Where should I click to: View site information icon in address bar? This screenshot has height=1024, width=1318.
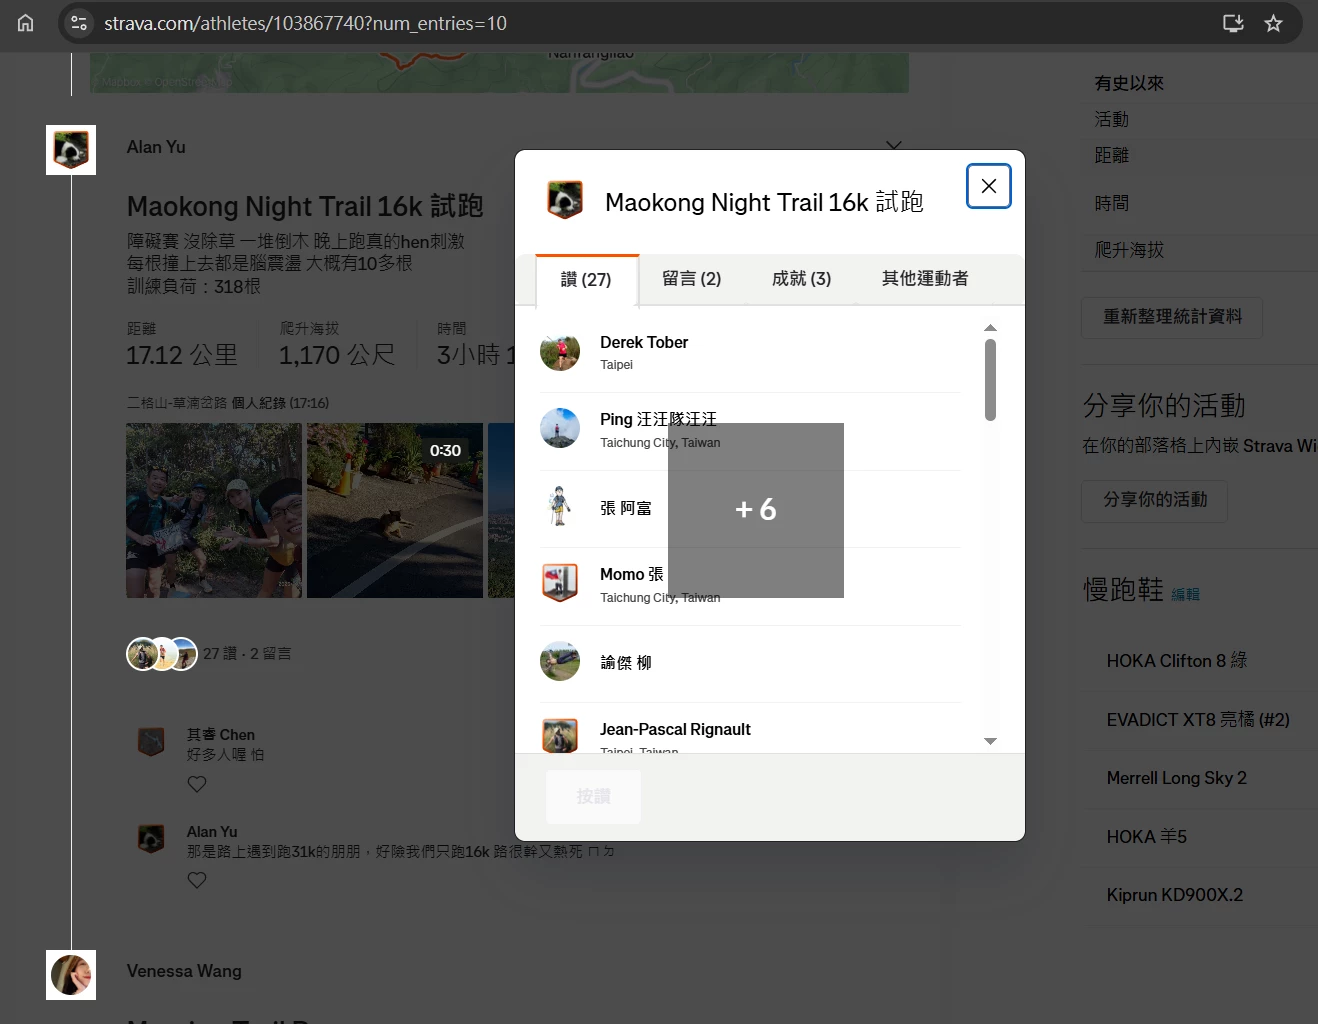coord(79,23)
